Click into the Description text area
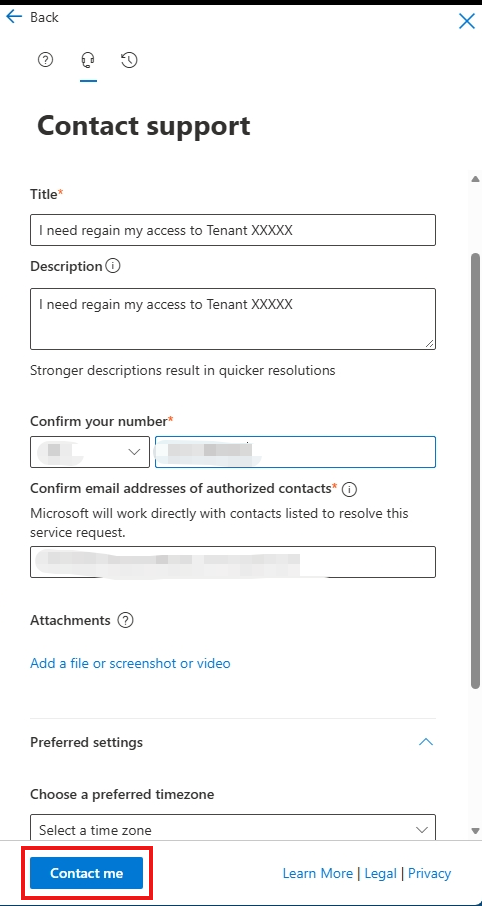 pyautogui.click(x=233, y=319)
